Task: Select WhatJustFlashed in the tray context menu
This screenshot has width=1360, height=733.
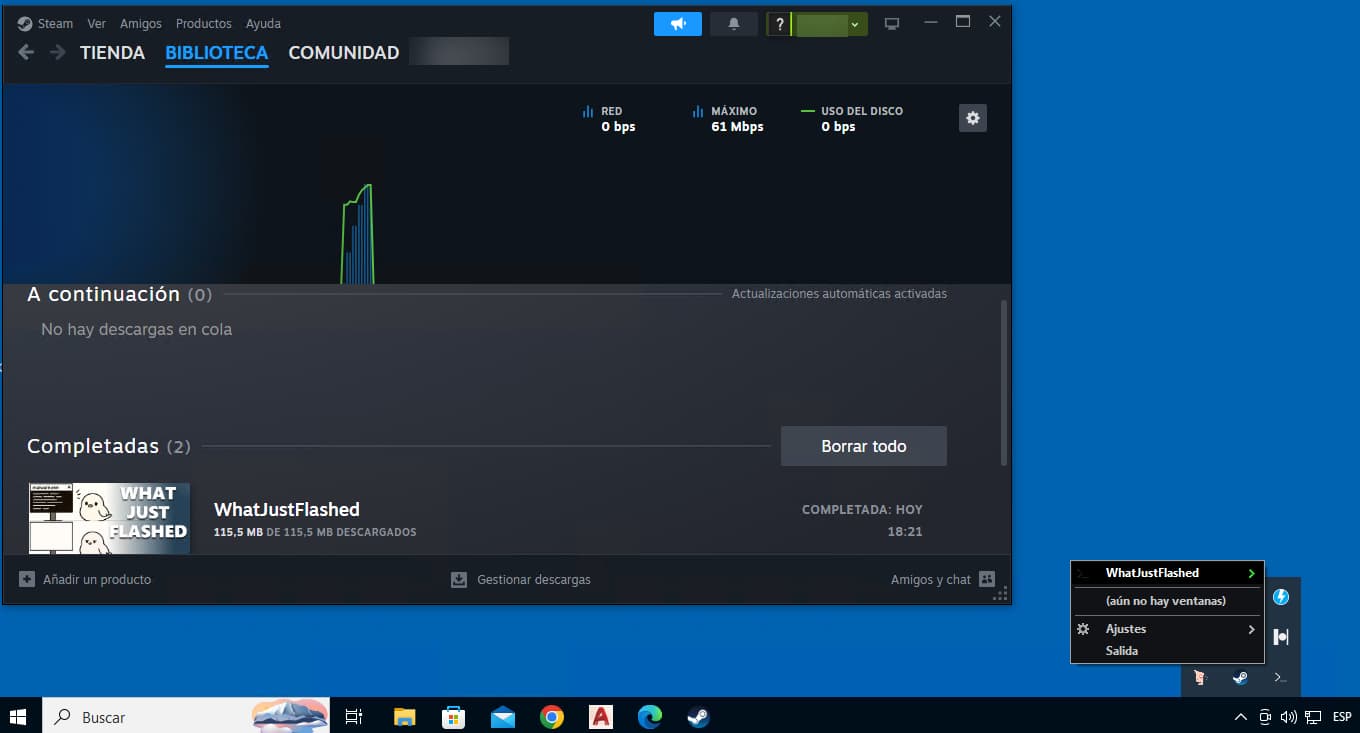Action: click(x=1167, y=573)
